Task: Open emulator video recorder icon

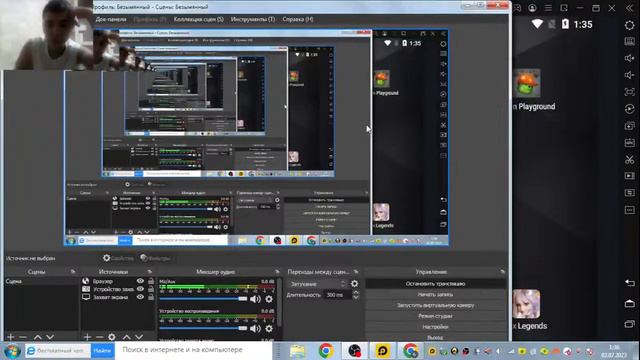Action: tap(629, 176)
